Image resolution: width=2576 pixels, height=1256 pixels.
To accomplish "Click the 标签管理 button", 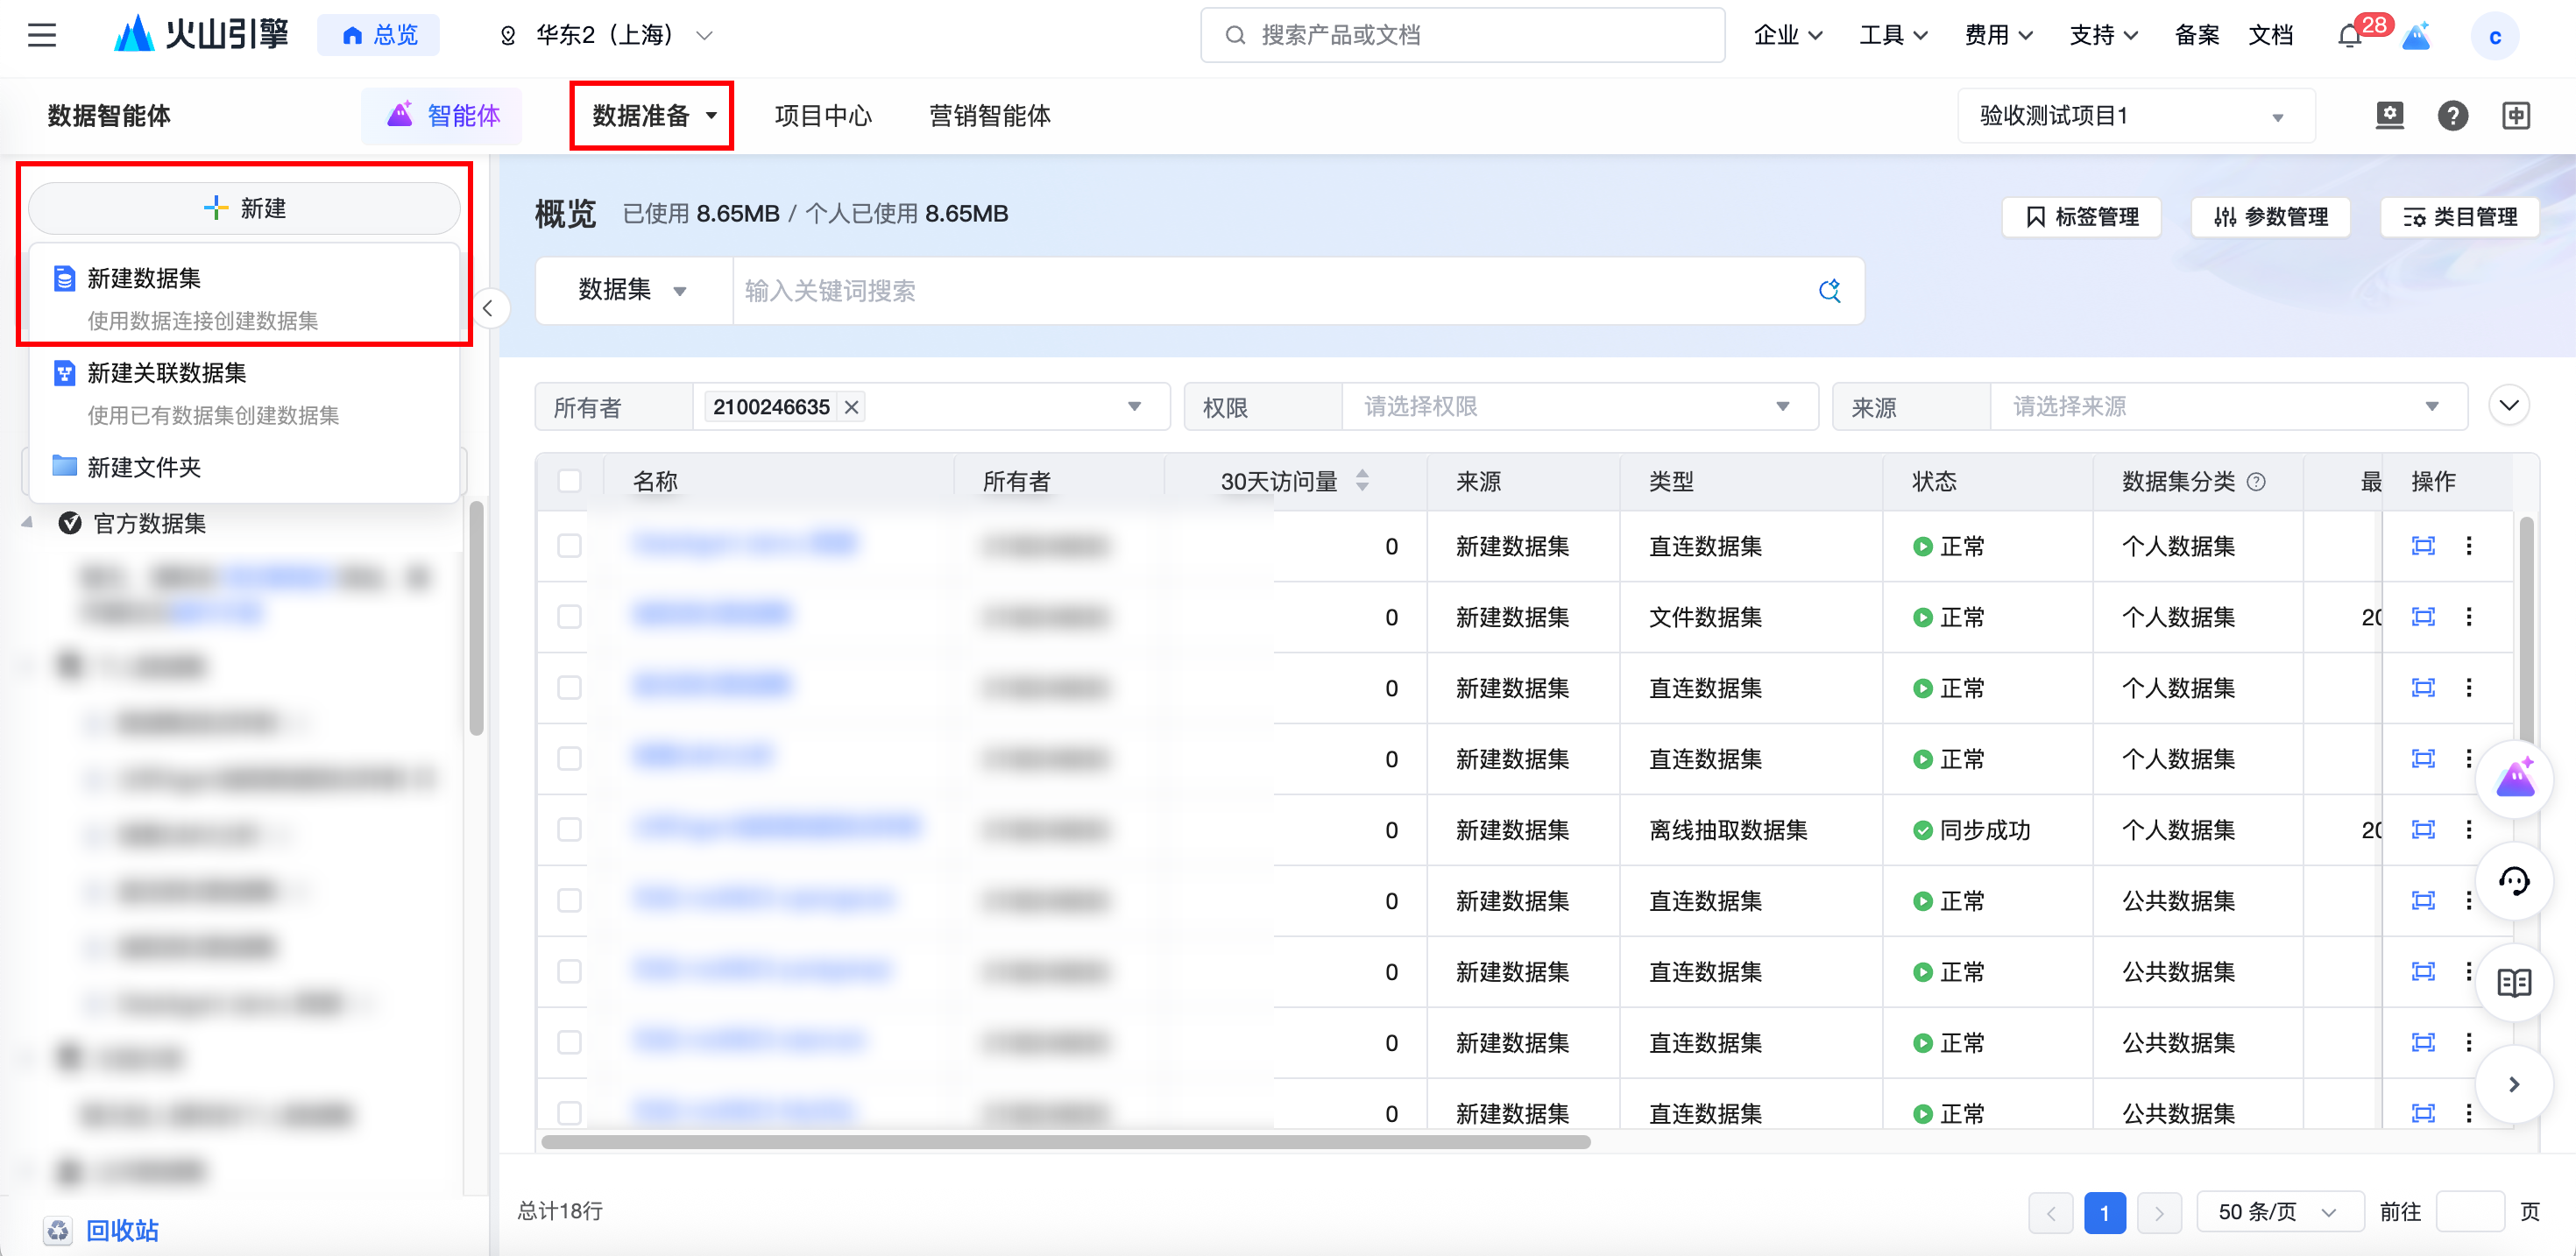I will coord(2082,217).
